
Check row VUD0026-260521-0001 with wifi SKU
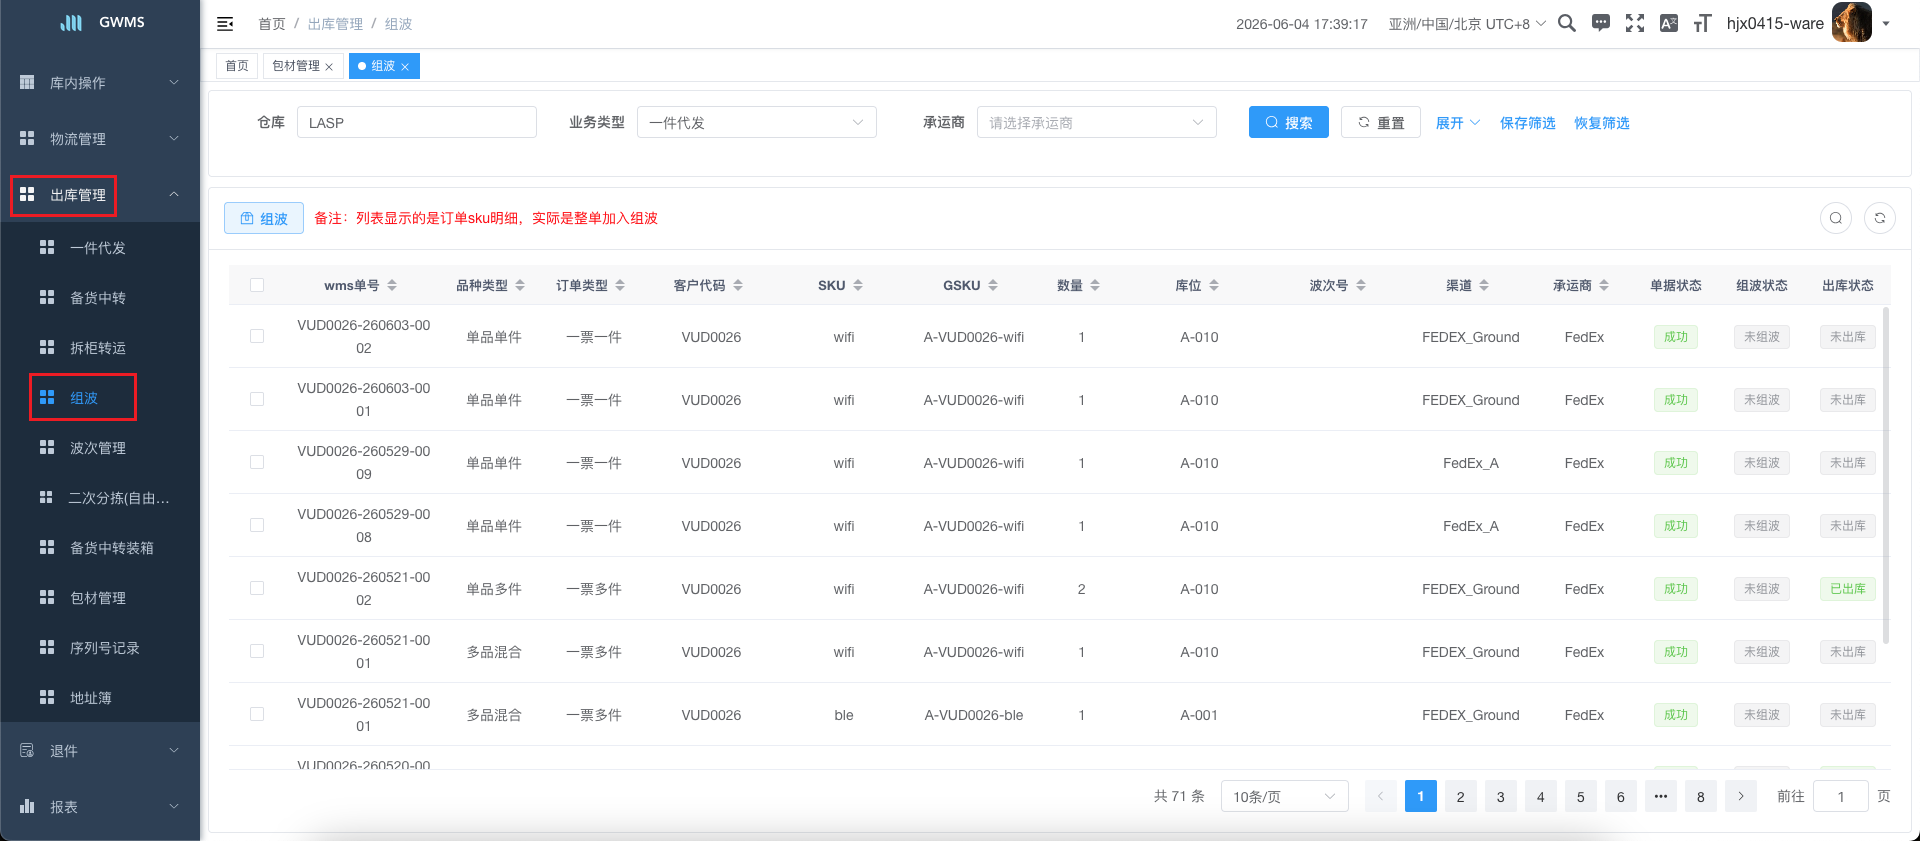coord(257,651)
